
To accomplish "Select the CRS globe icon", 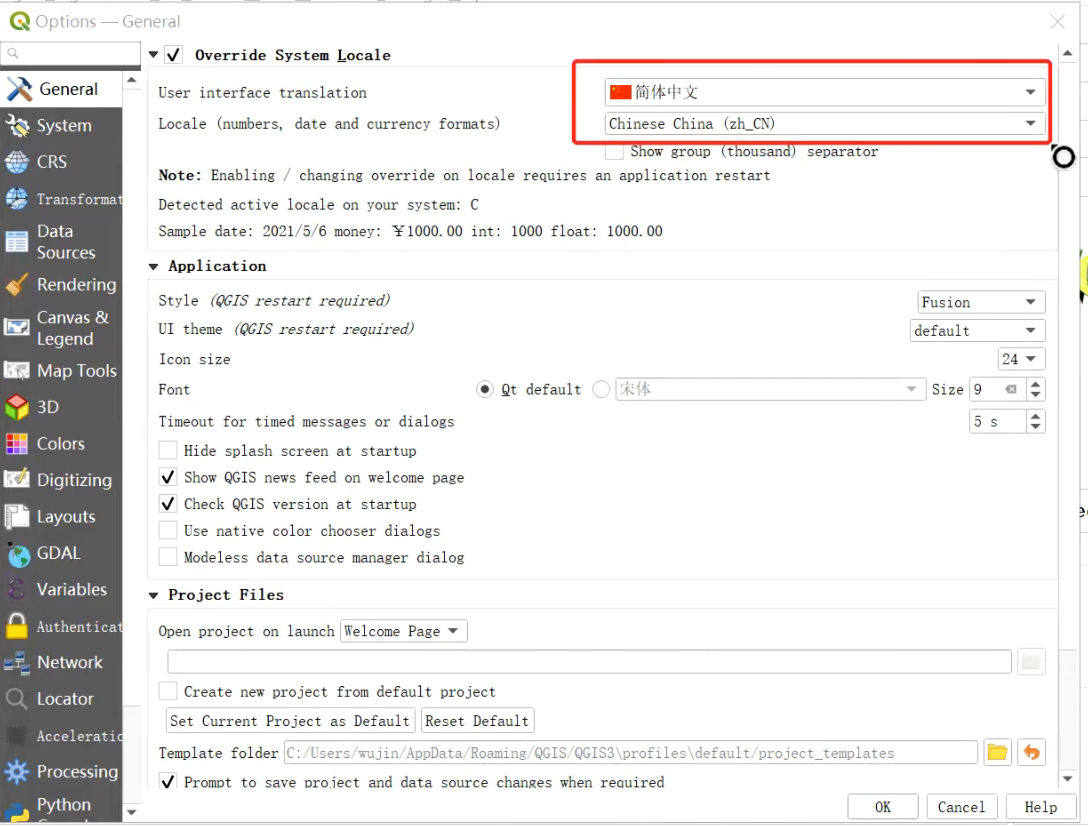I will 17,162.
